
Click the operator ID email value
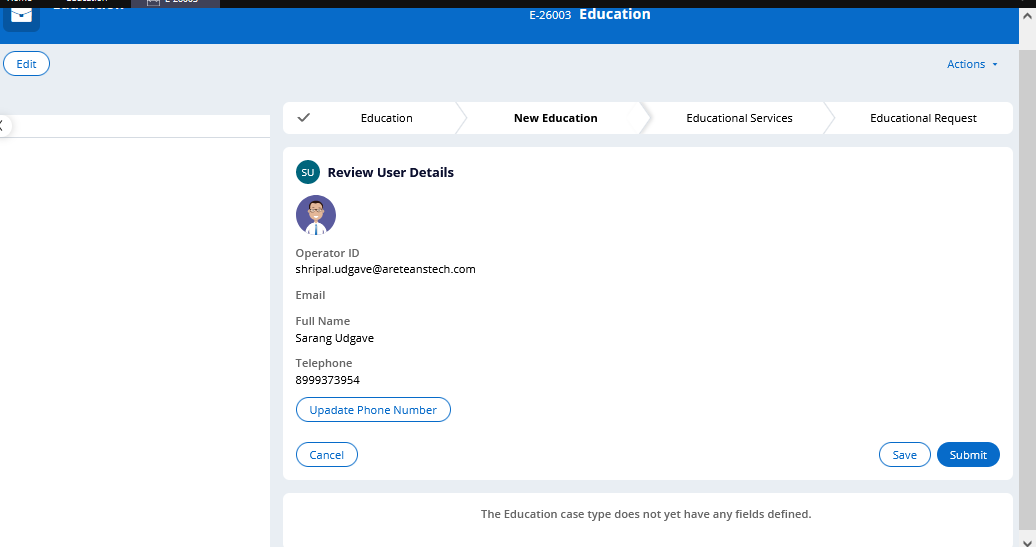coord(385,269)
